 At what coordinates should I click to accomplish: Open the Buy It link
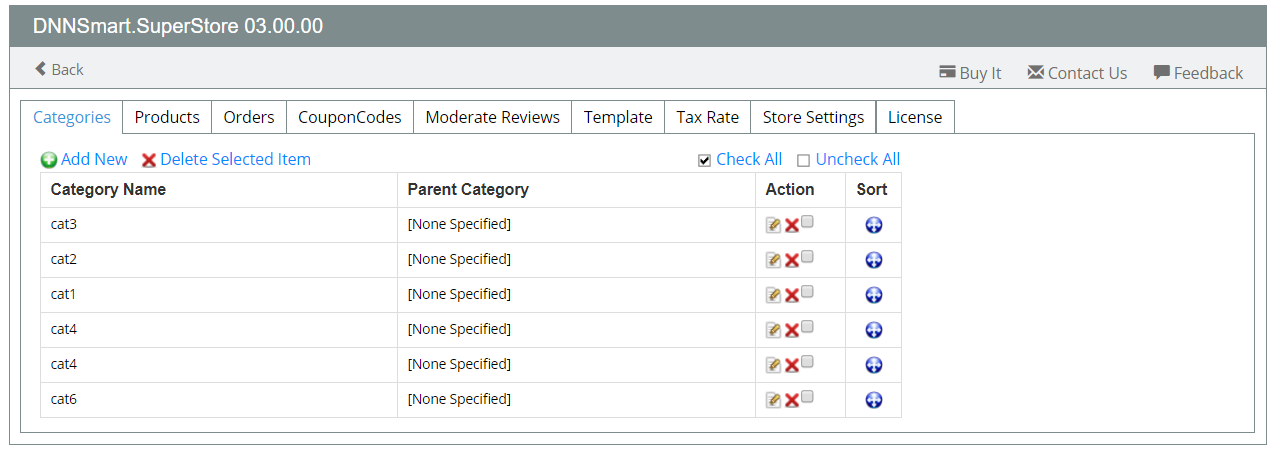[x=970, y=73]
